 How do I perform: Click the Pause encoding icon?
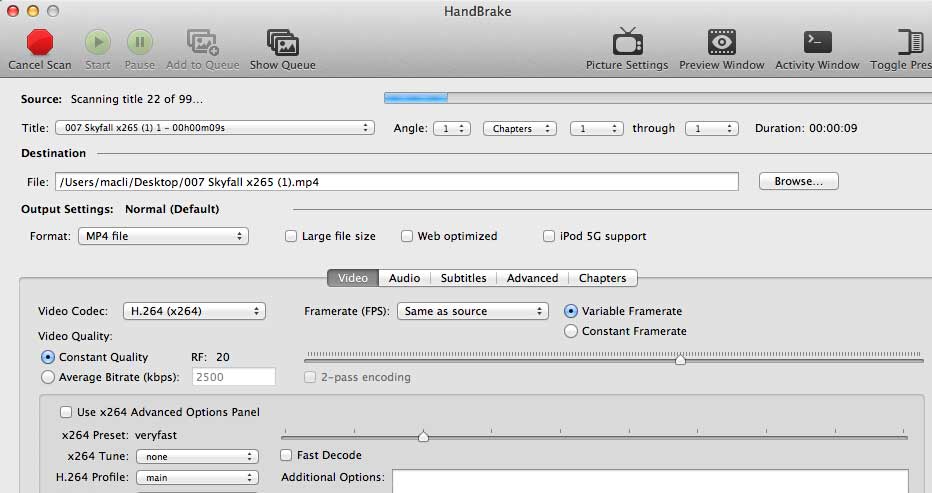pyautogui.click(x=140, y=42)
